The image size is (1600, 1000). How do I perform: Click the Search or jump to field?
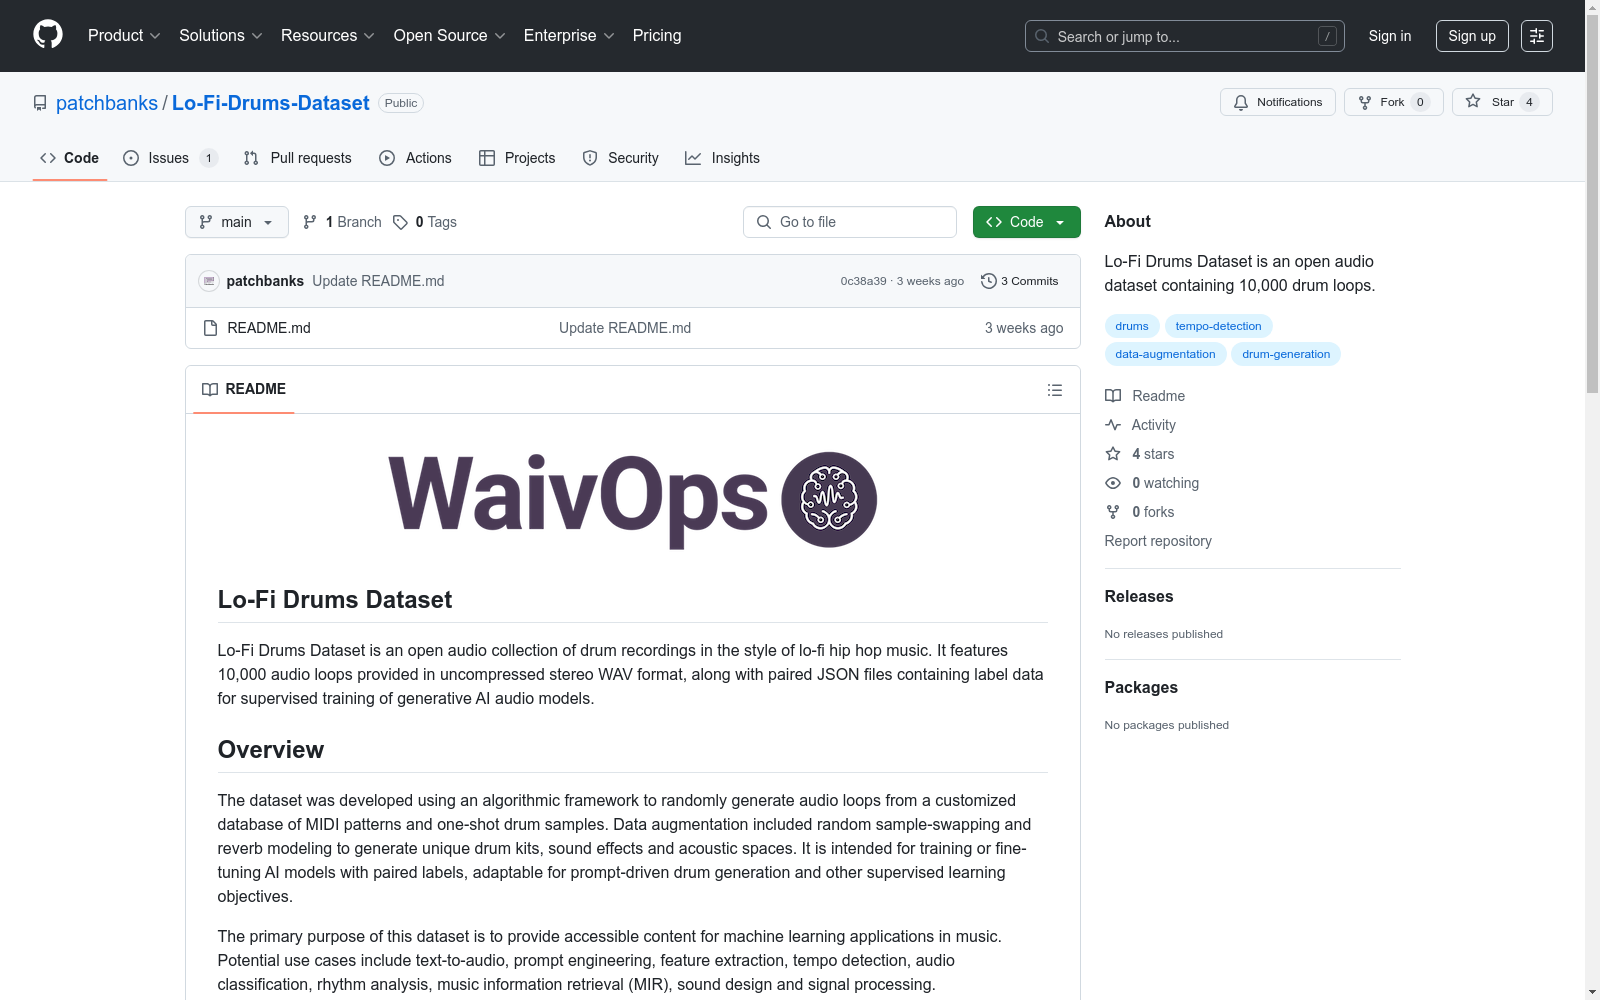coord(1185,36)
